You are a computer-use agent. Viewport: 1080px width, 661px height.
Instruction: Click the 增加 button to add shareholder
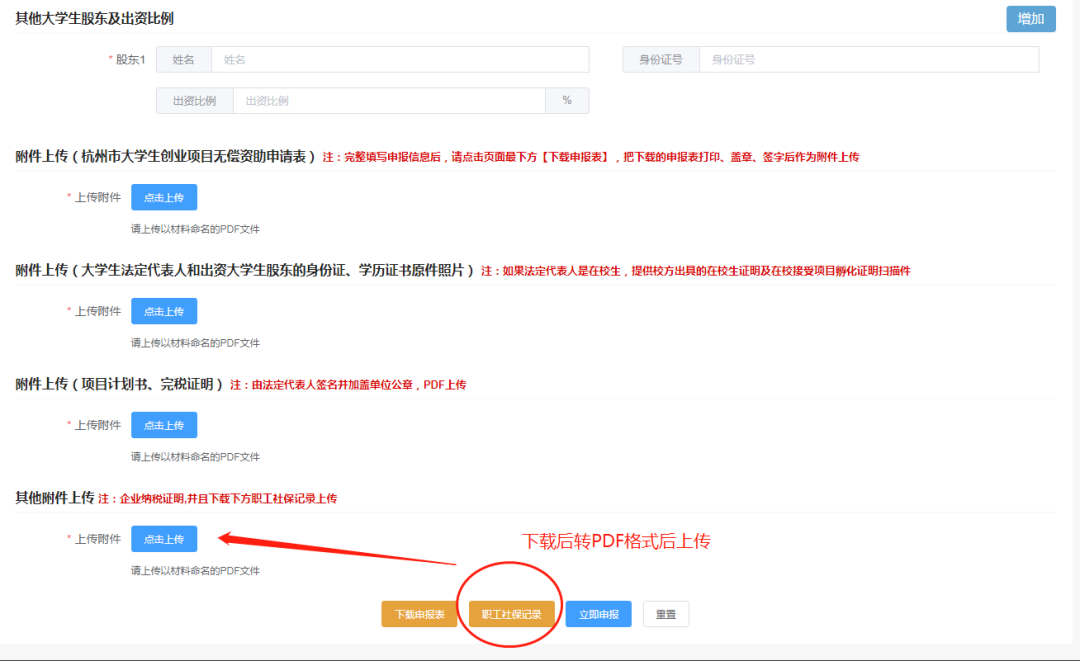click(1031, 18)
